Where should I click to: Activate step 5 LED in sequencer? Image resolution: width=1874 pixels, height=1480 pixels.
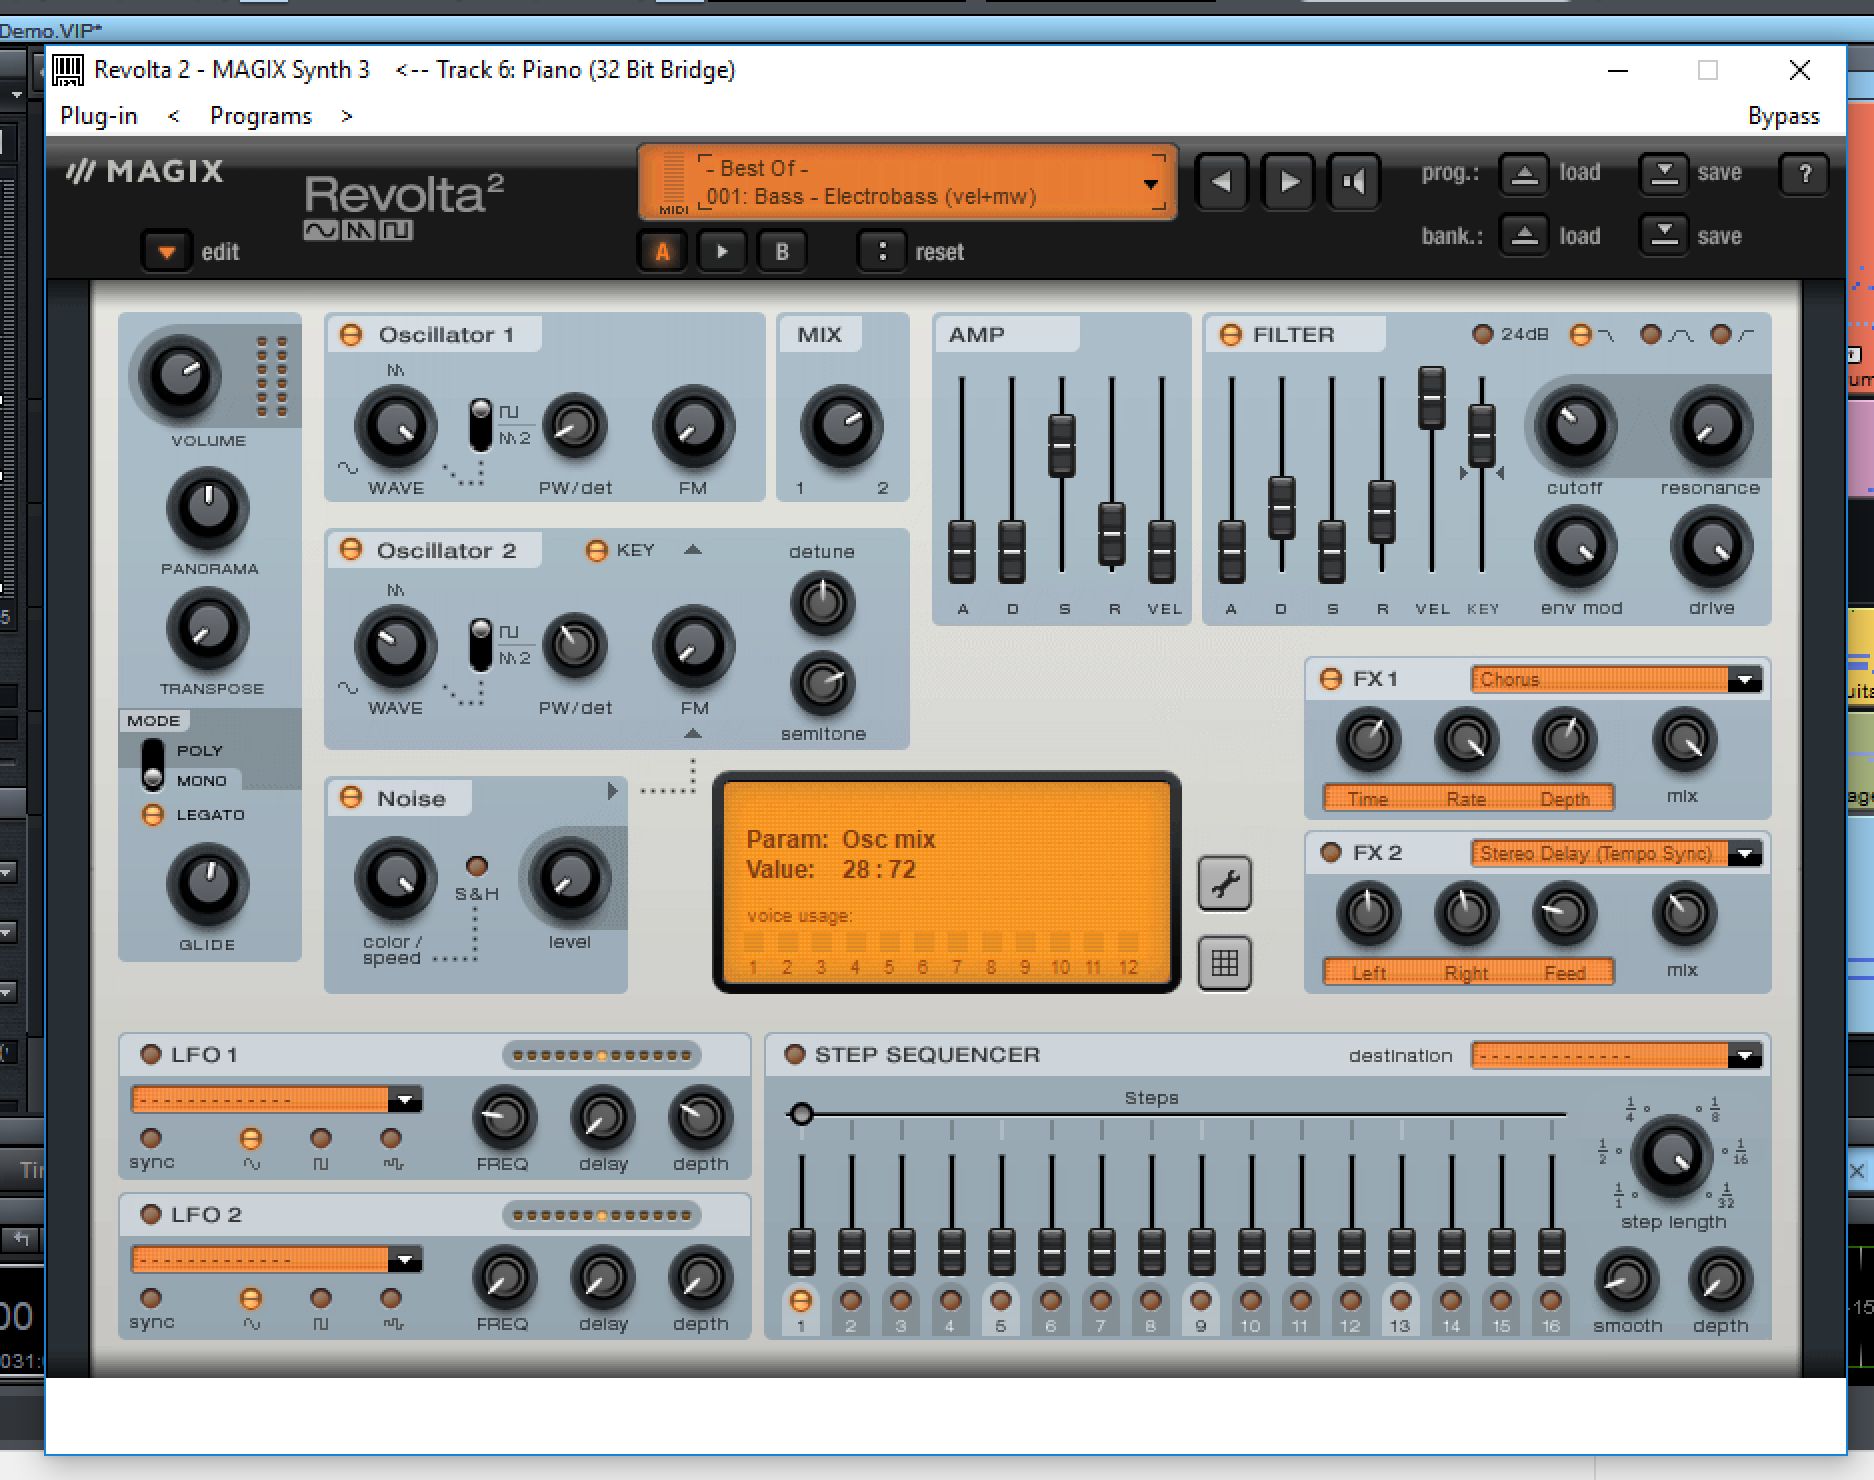[x=1000, y=1300]
